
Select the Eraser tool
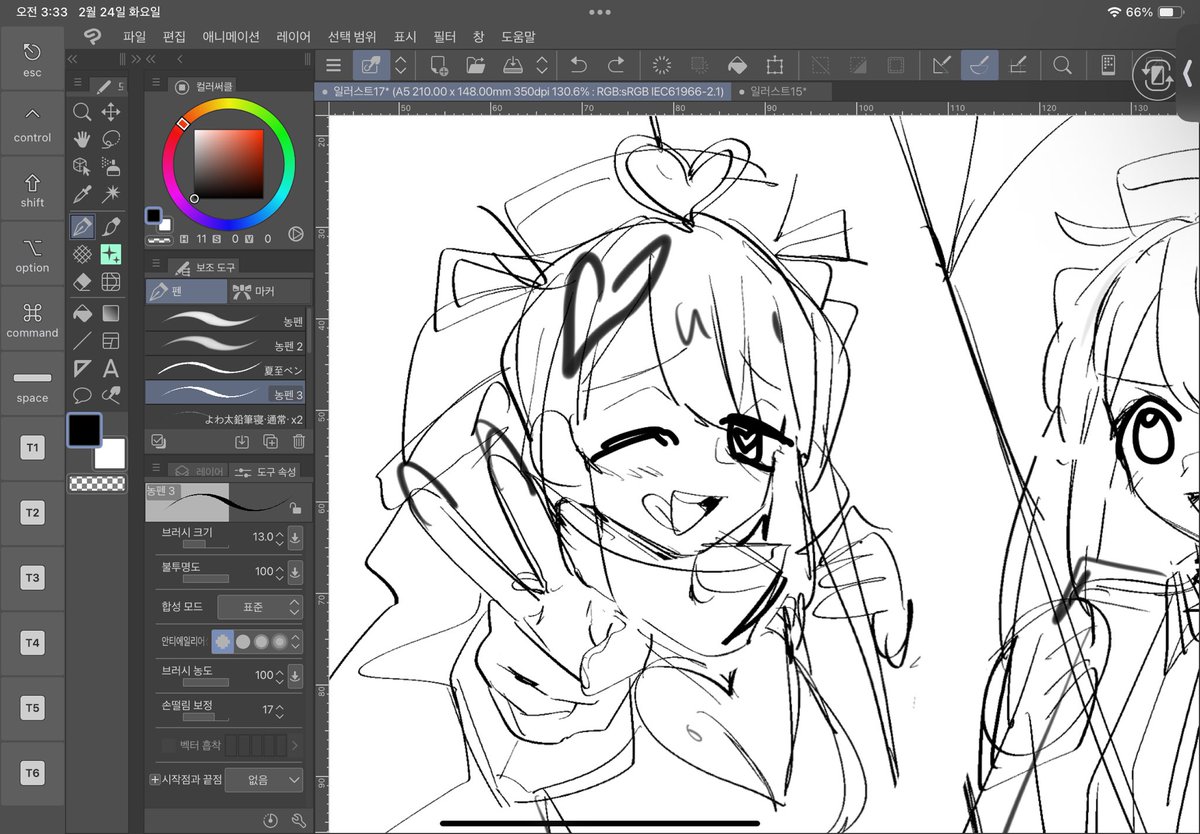click(83, 282)
